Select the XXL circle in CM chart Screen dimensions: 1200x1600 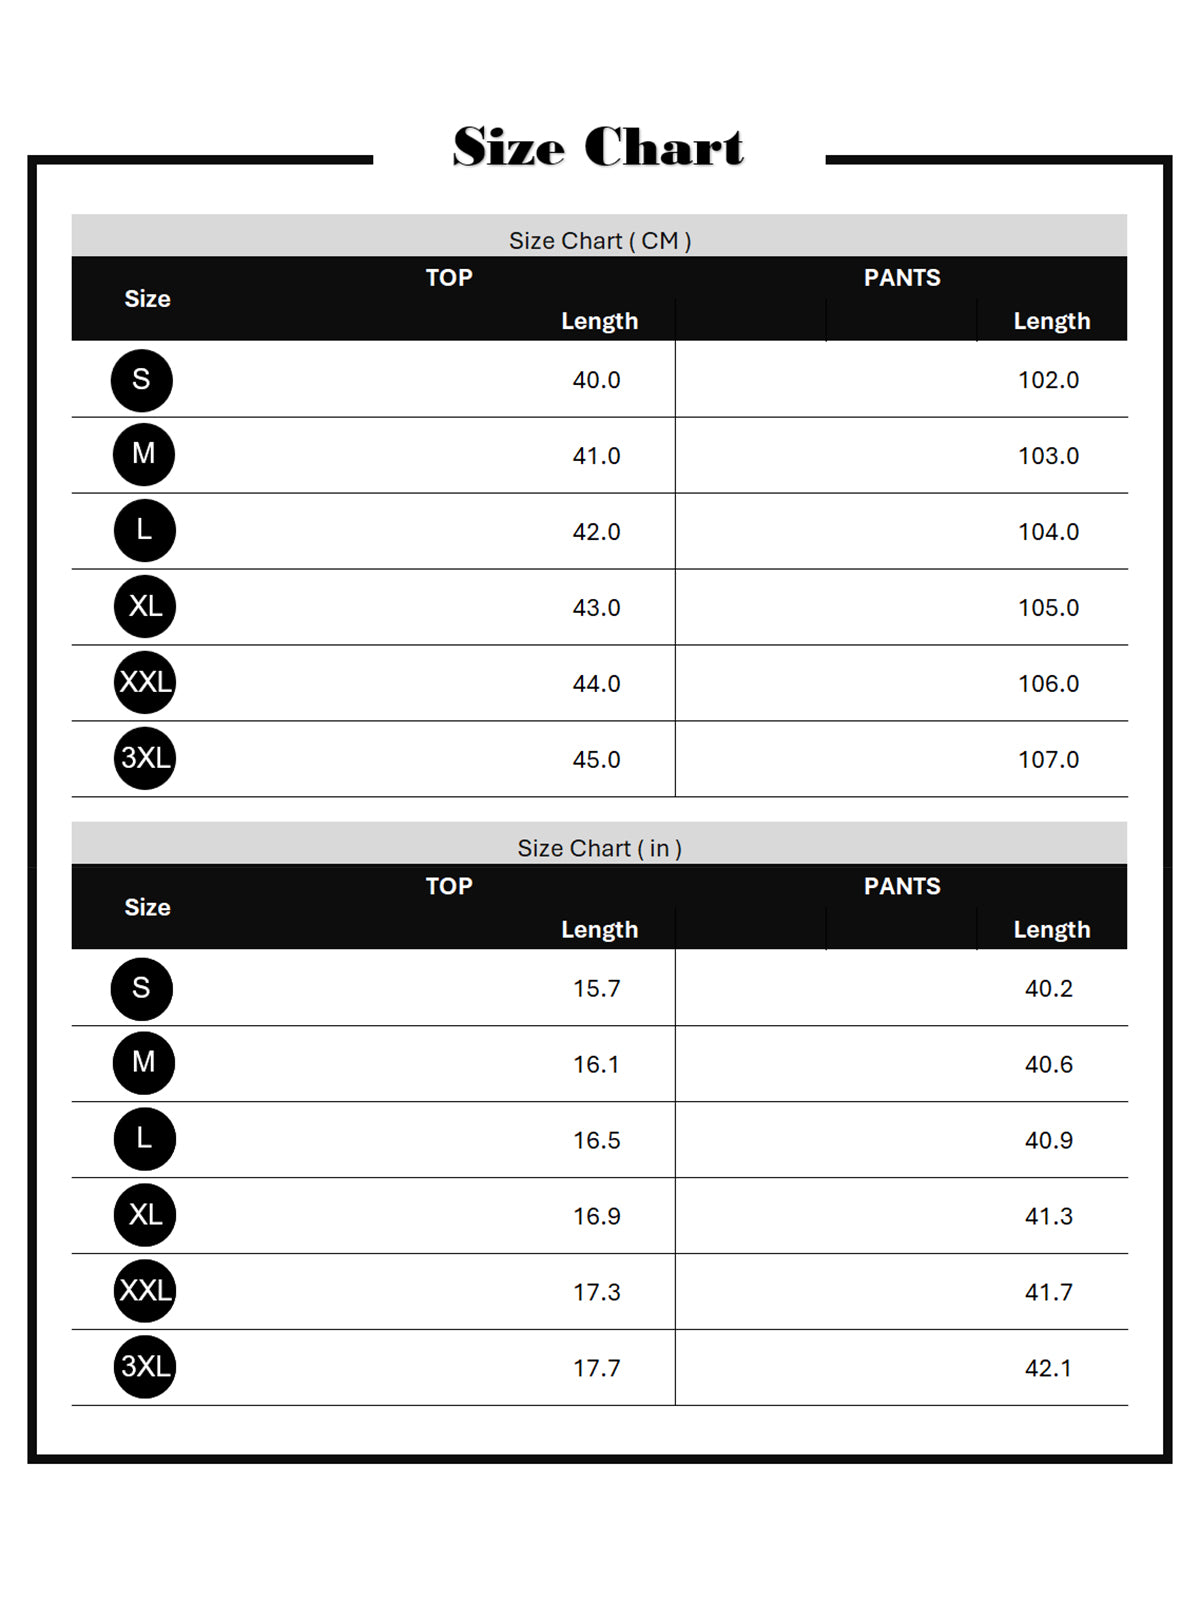(x=145, y=682)
